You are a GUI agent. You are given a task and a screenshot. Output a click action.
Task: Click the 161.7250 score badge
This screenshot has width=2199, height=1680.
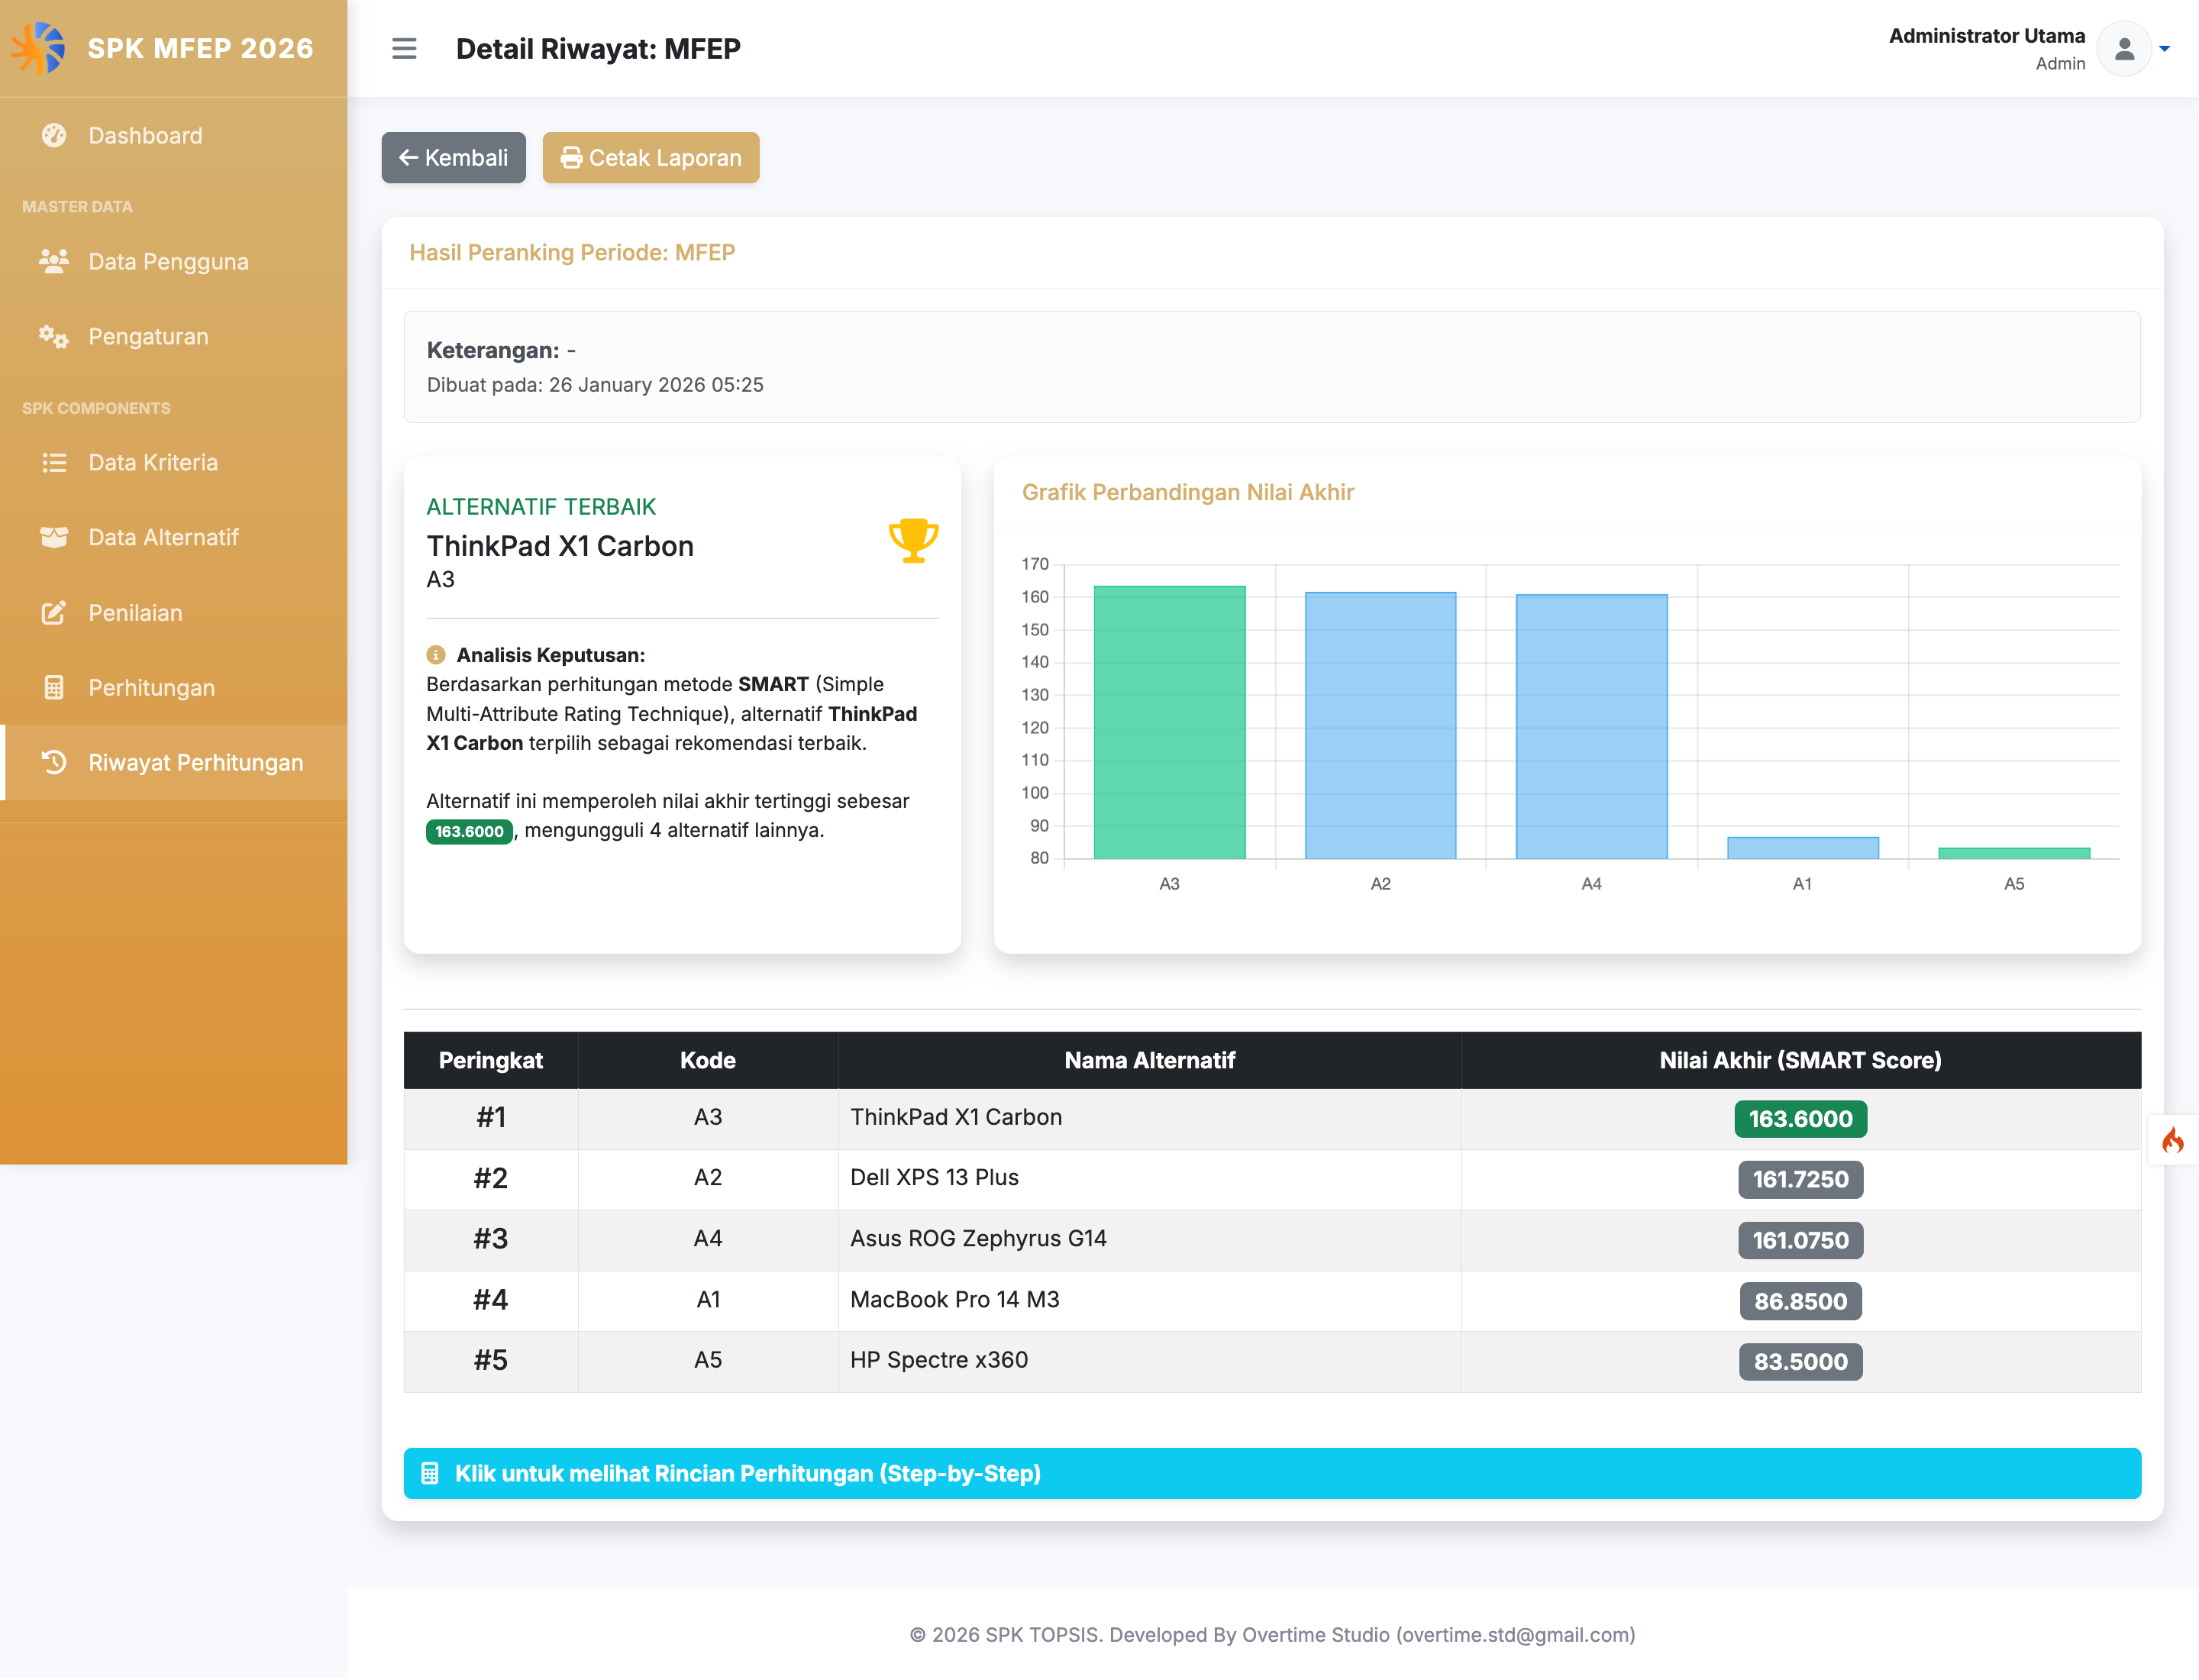[1800, 1179]
